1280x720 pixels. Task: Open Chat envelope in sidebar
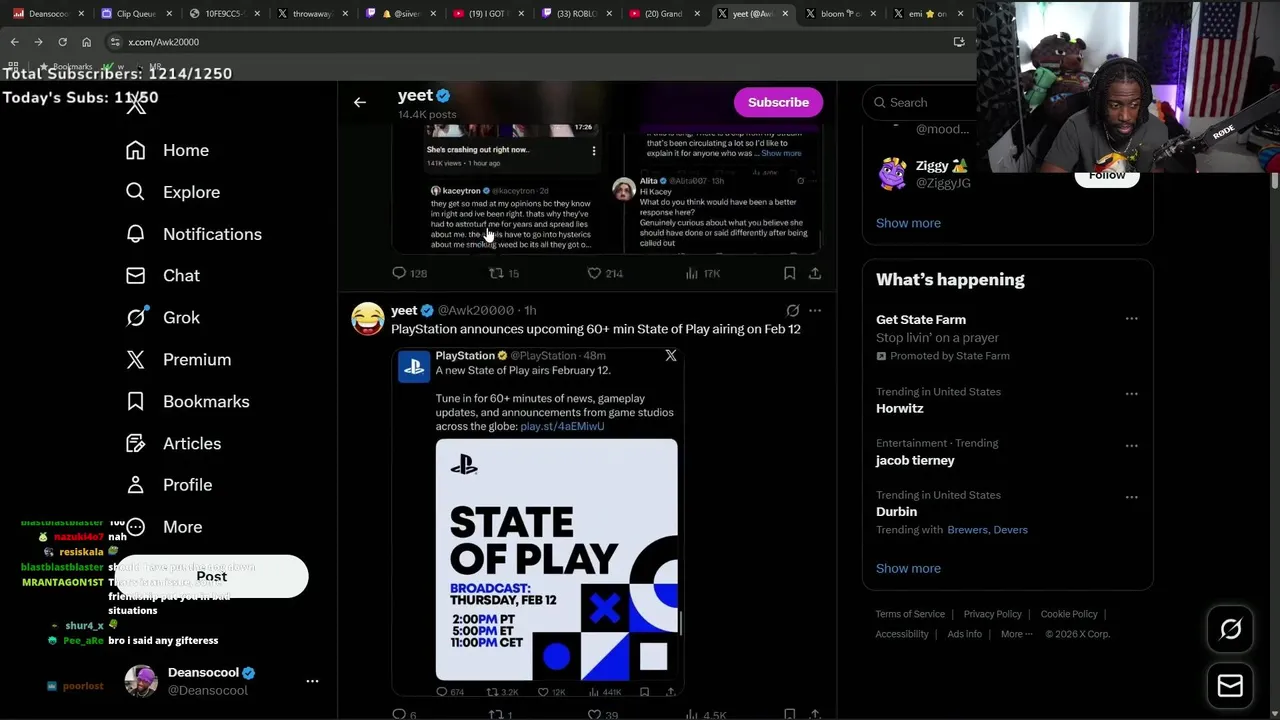pyautogui.click(x=135, y=276)
